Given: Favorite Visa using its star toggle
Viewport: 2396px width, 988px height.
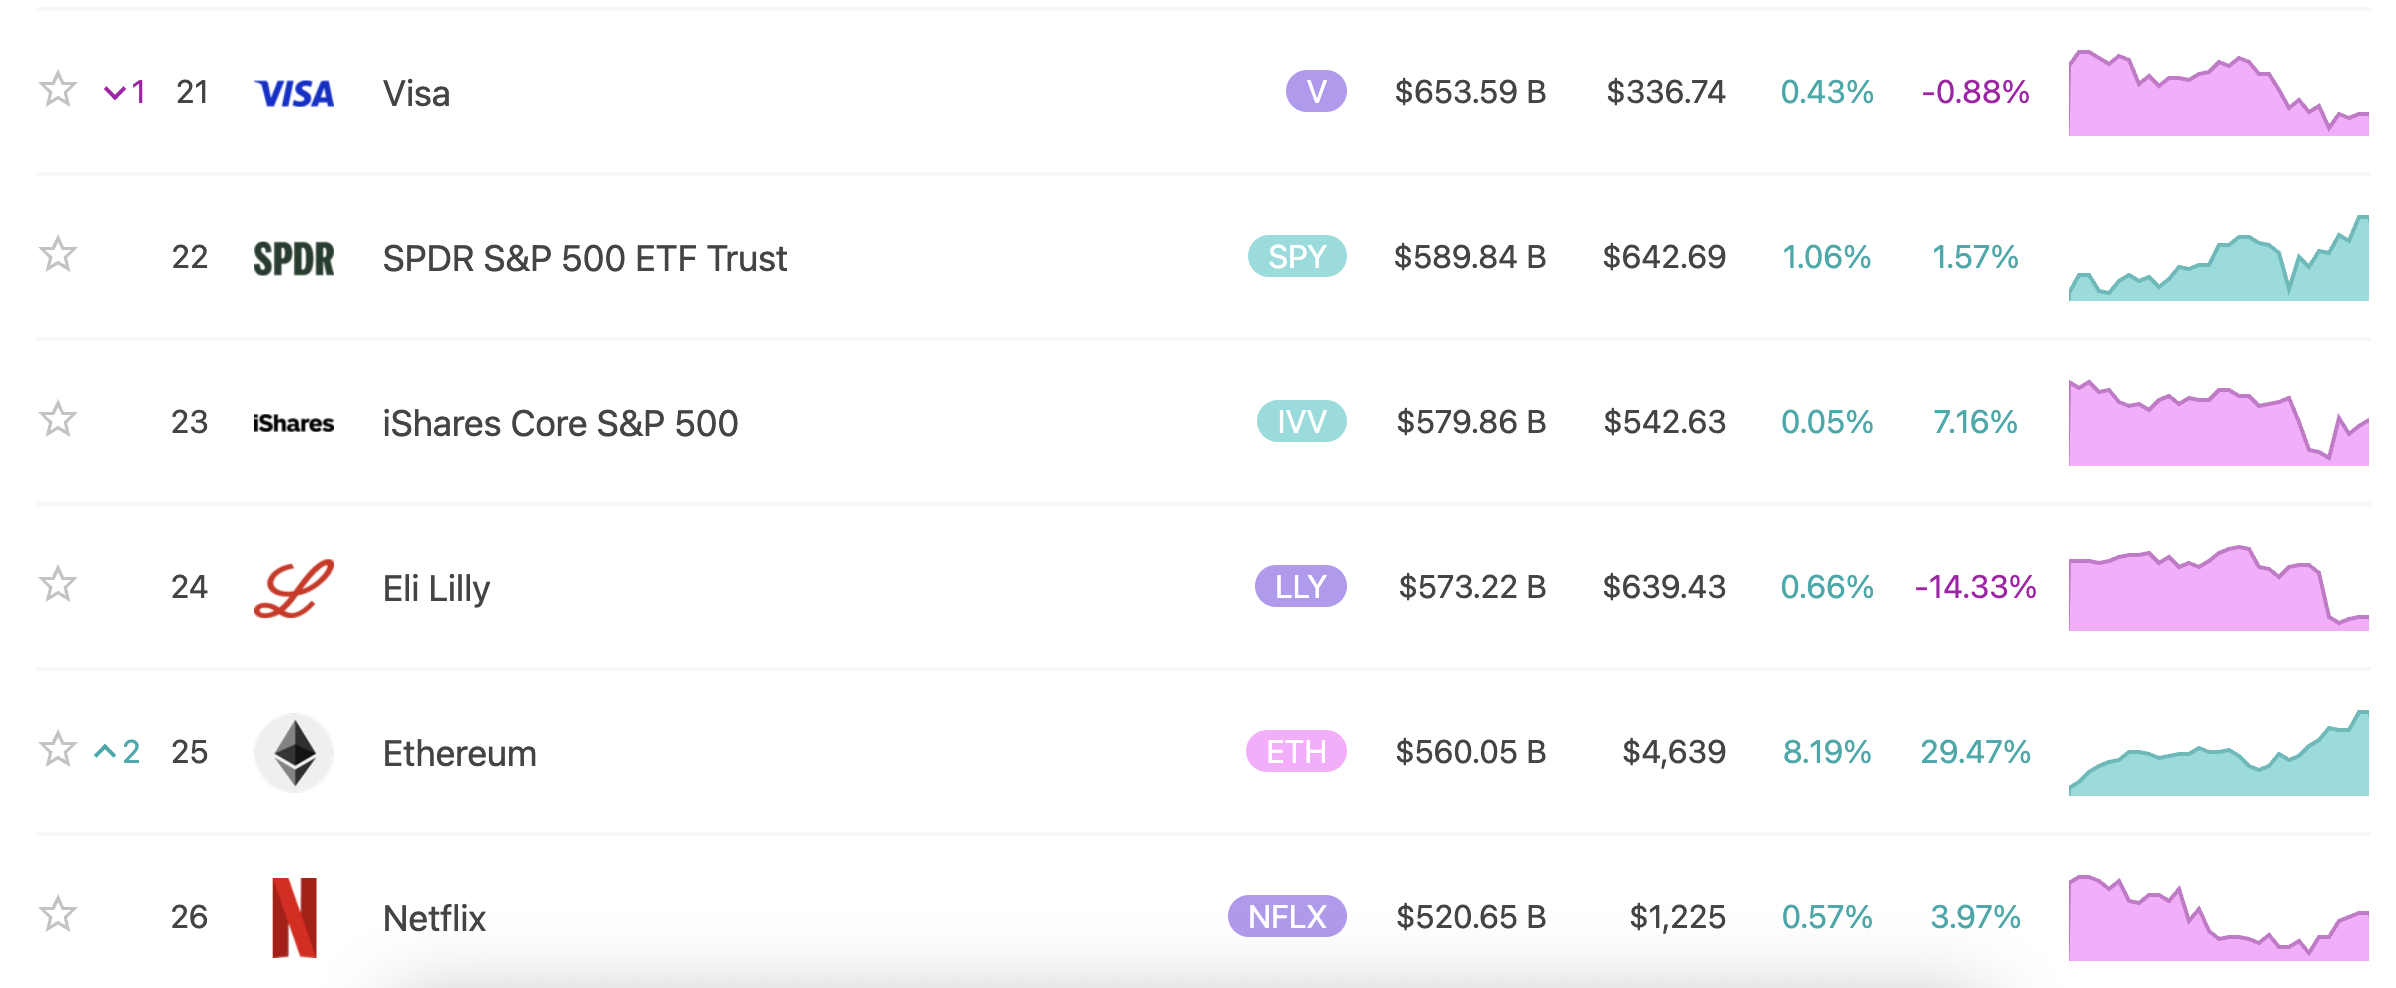Looking at the screenshot, I should pos(58,91).
